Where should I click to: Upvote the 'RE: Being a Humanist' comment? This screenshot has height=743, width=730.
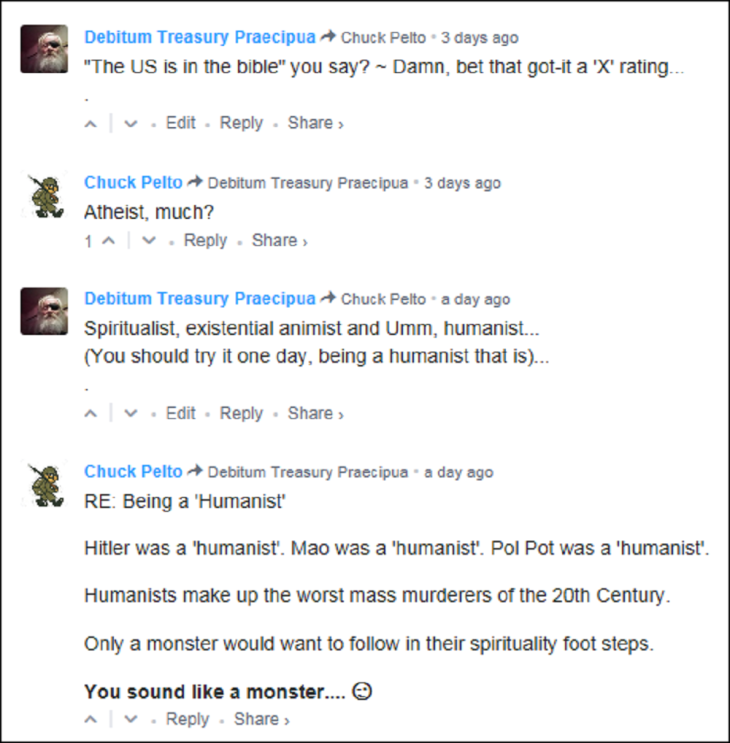[x=91, y=720]
